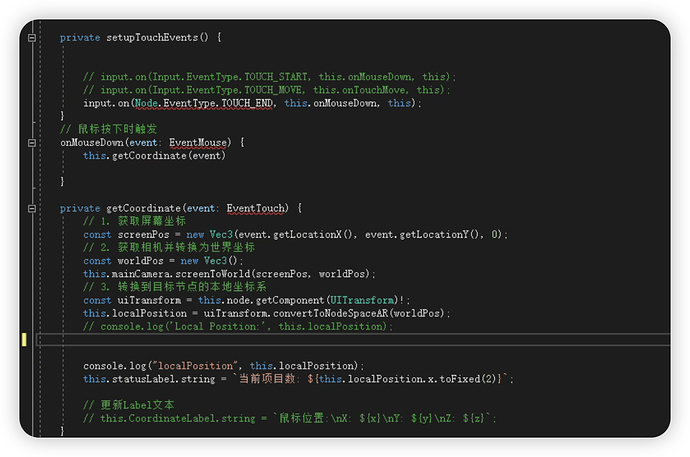
Task: Click the '更新Label文本' comment
Action: [x=128, y=405]
